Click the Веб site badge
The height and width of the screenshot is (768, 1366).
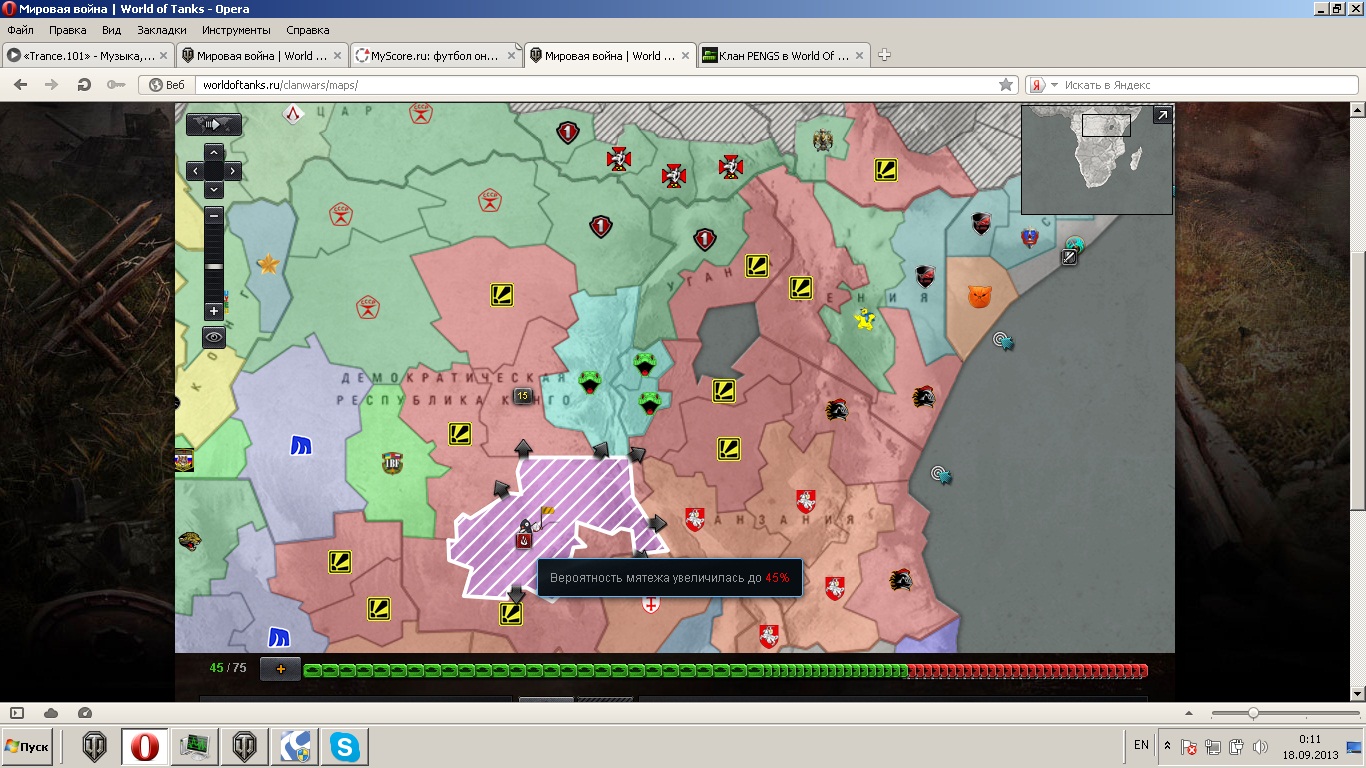point(167,85)
